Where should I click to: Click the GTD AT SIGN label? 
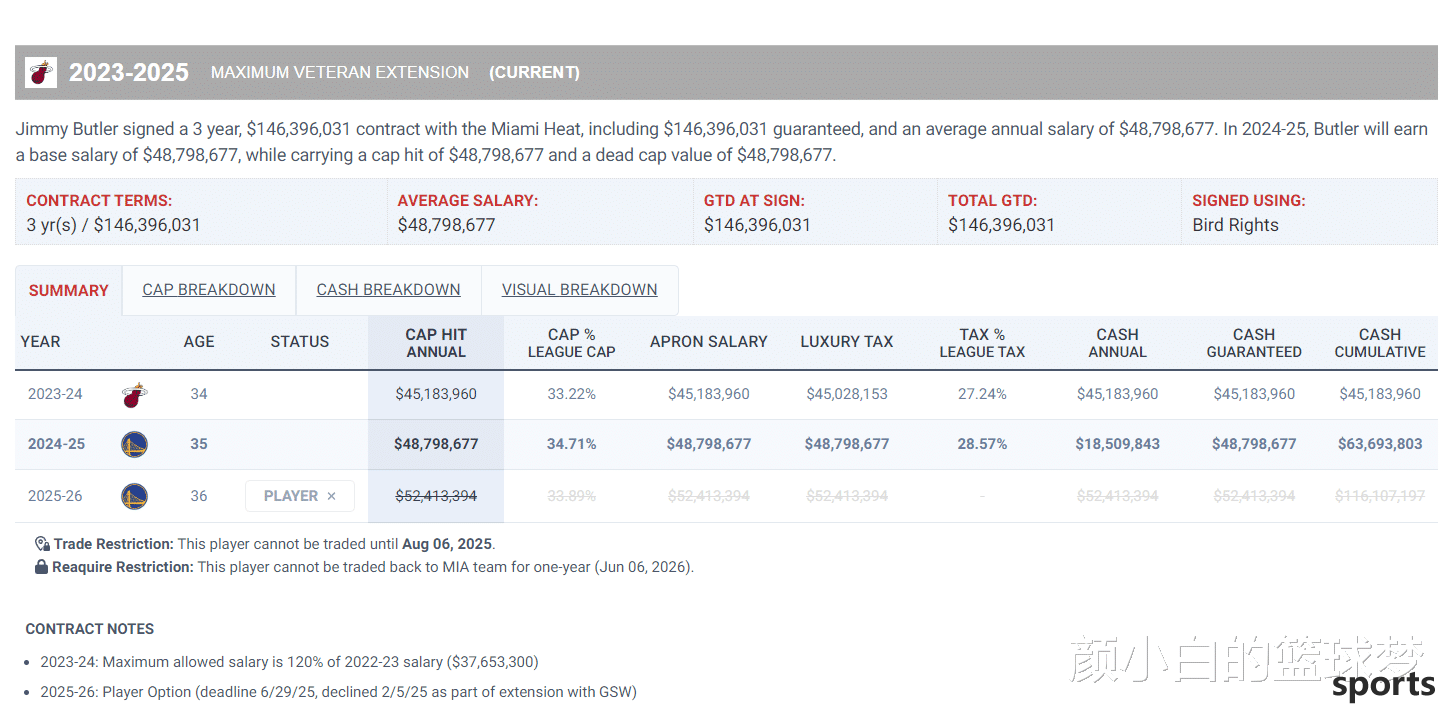coord(754,201)
